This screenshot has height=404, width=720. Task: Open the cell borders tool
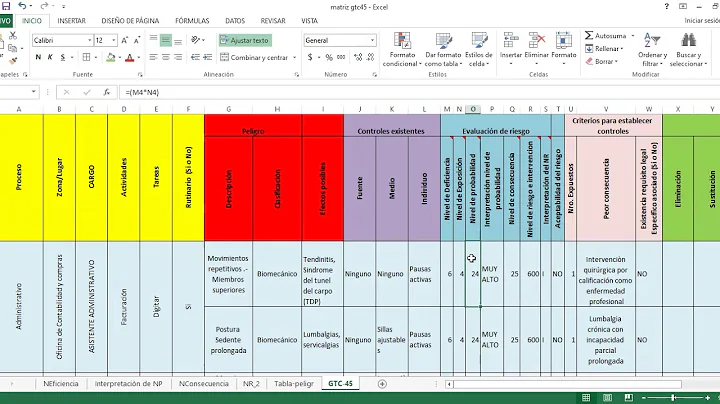(x=86, y=57)
